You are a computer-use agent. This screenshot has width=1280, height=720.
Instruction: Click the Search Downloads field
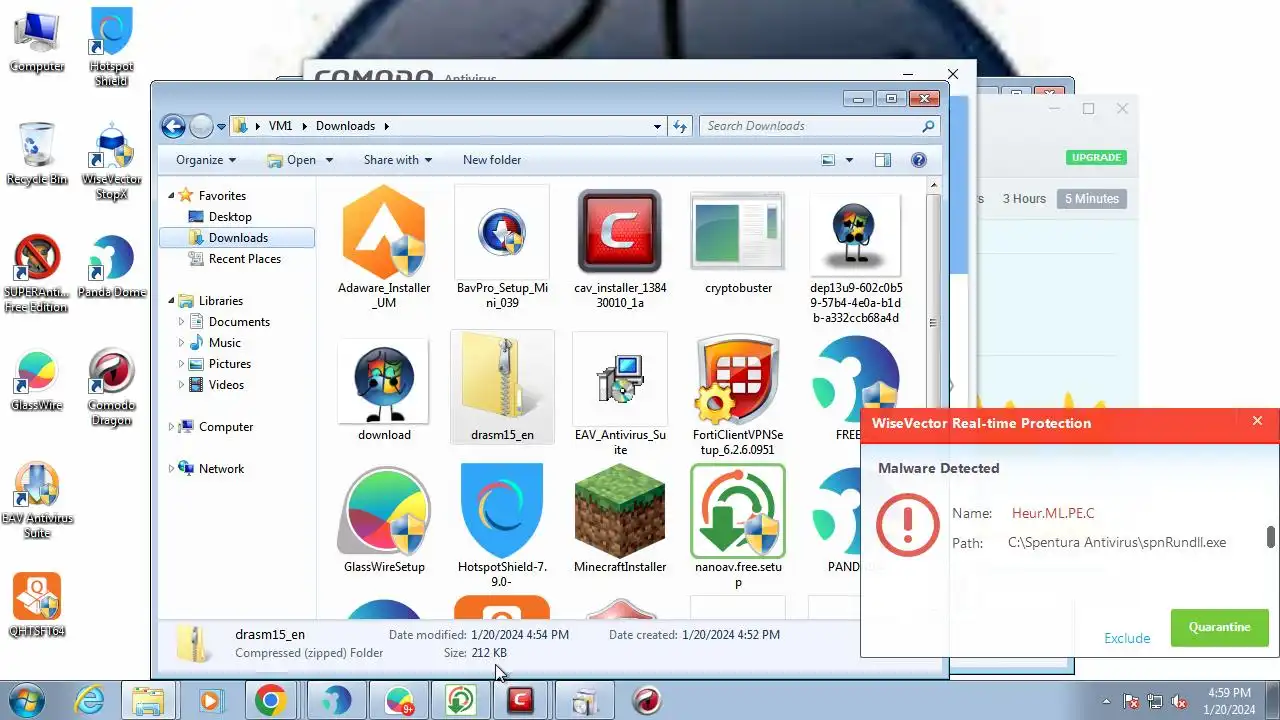tap(820, 126)
